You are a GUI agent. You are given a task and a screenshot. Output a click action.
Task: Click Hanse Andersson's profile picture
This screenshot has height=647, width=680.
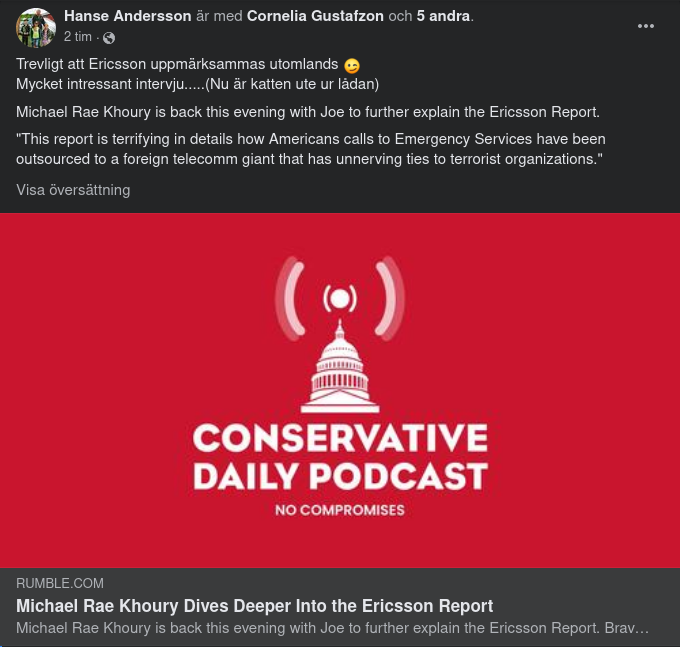(x=36, y=27)
